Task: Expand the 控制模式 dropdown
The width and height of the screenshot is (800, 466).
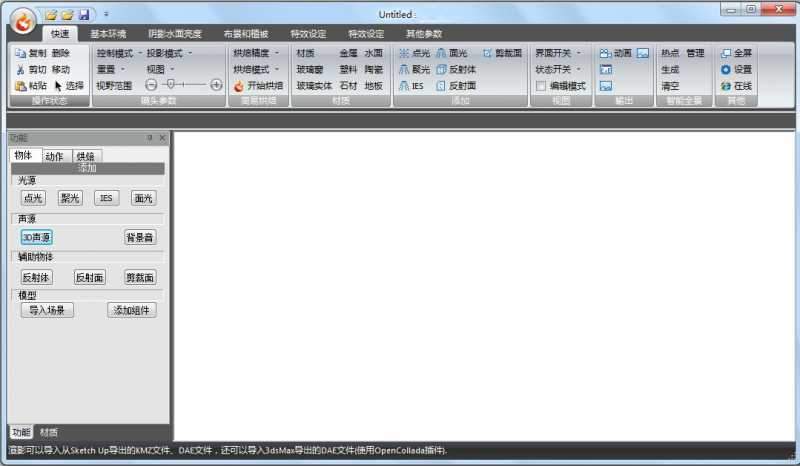Action: point(119,53)
